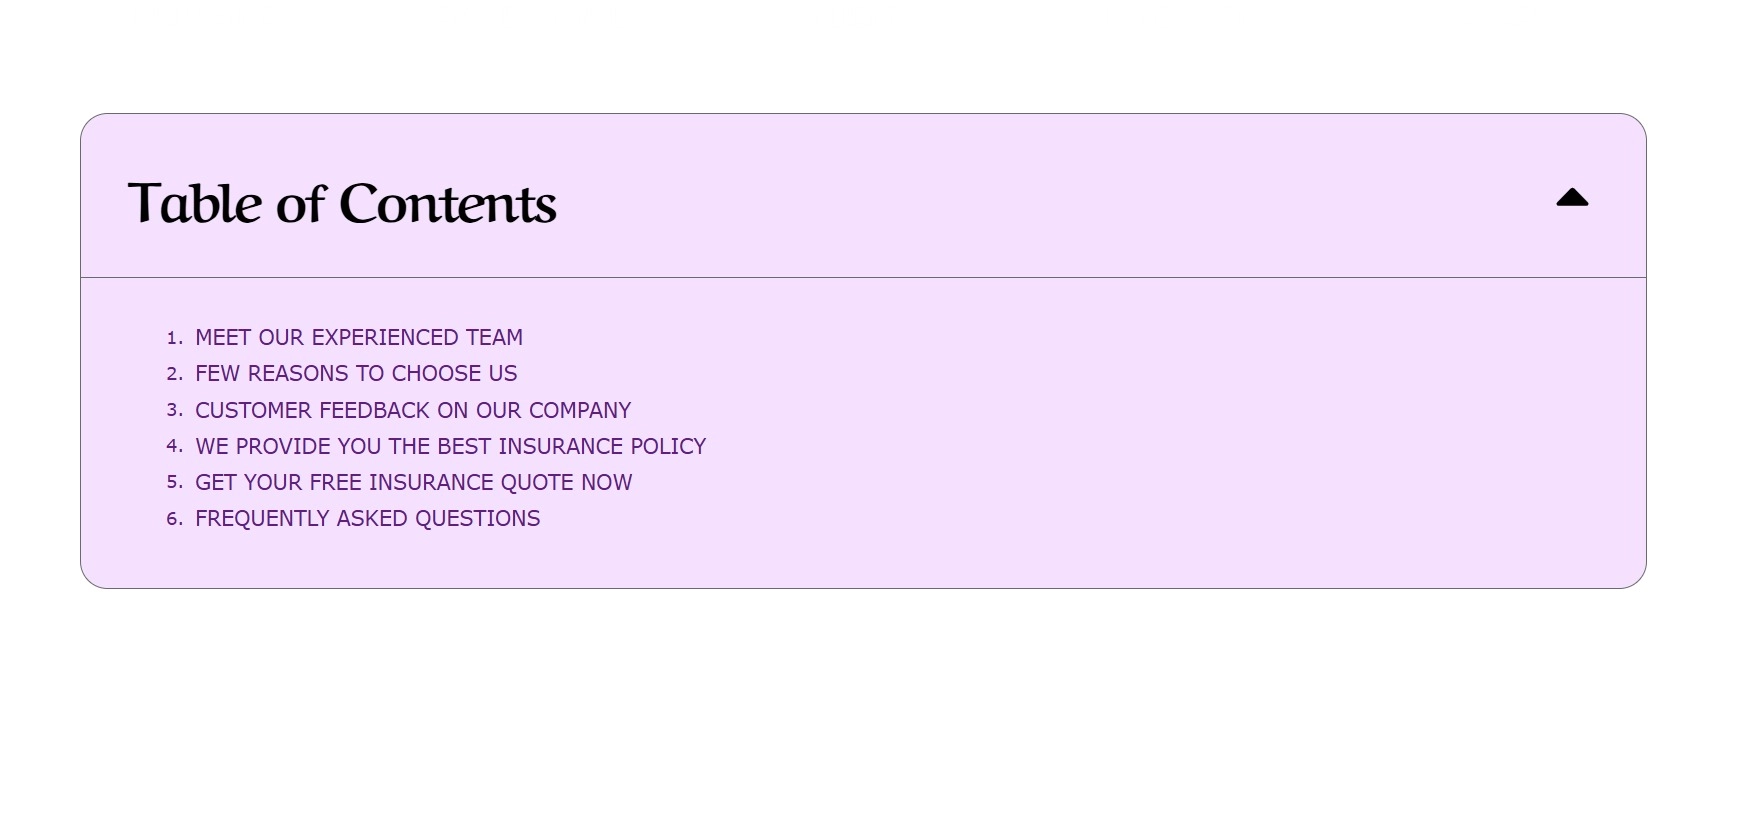The width and height of the screenshot is (1739, 836).
Task: Select WE PROVIDE YOU THE BEST INSURANCE POLICY
Action: pos(451,446)
